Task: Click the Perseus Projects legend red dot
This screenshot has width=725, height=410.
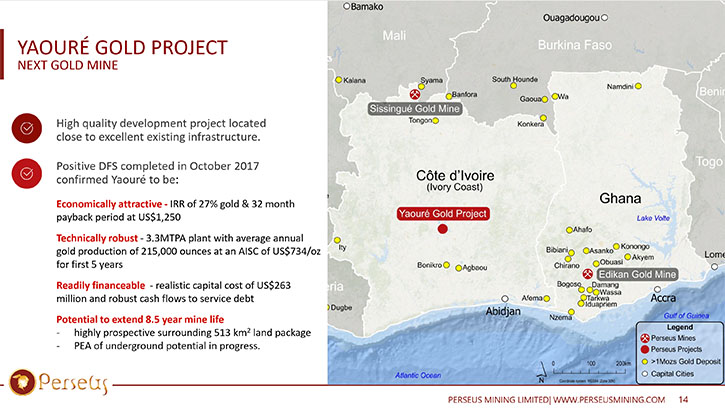Action: click(x=645, y=349)
